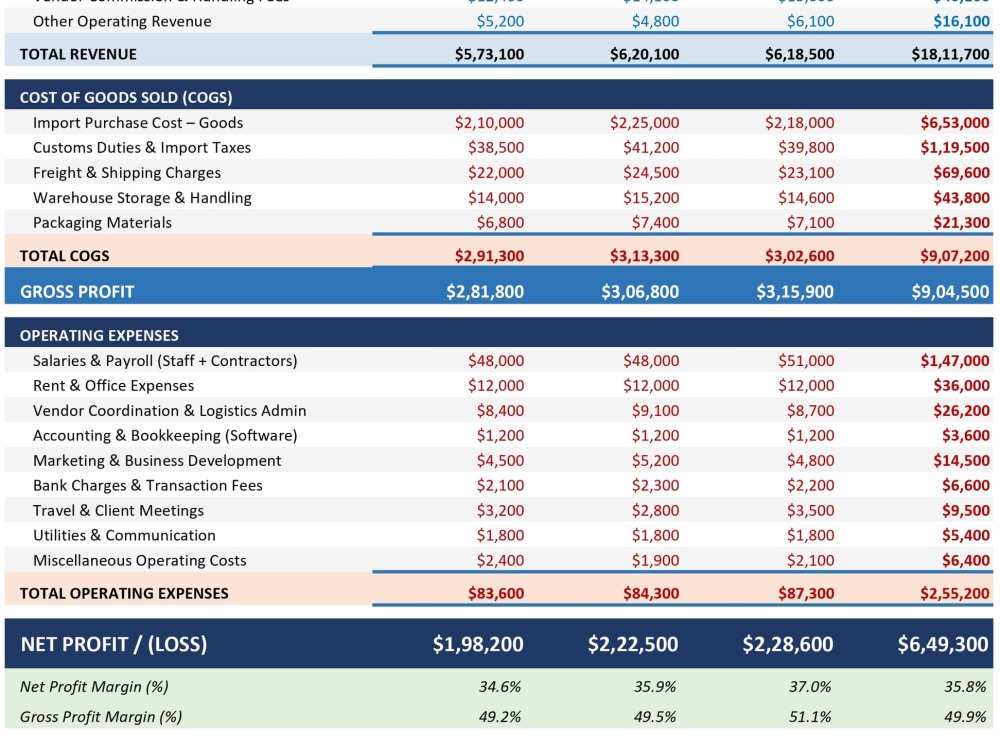Click the $18,11,700 total revenue cell

pyautogui.click(x=950, y=54)
